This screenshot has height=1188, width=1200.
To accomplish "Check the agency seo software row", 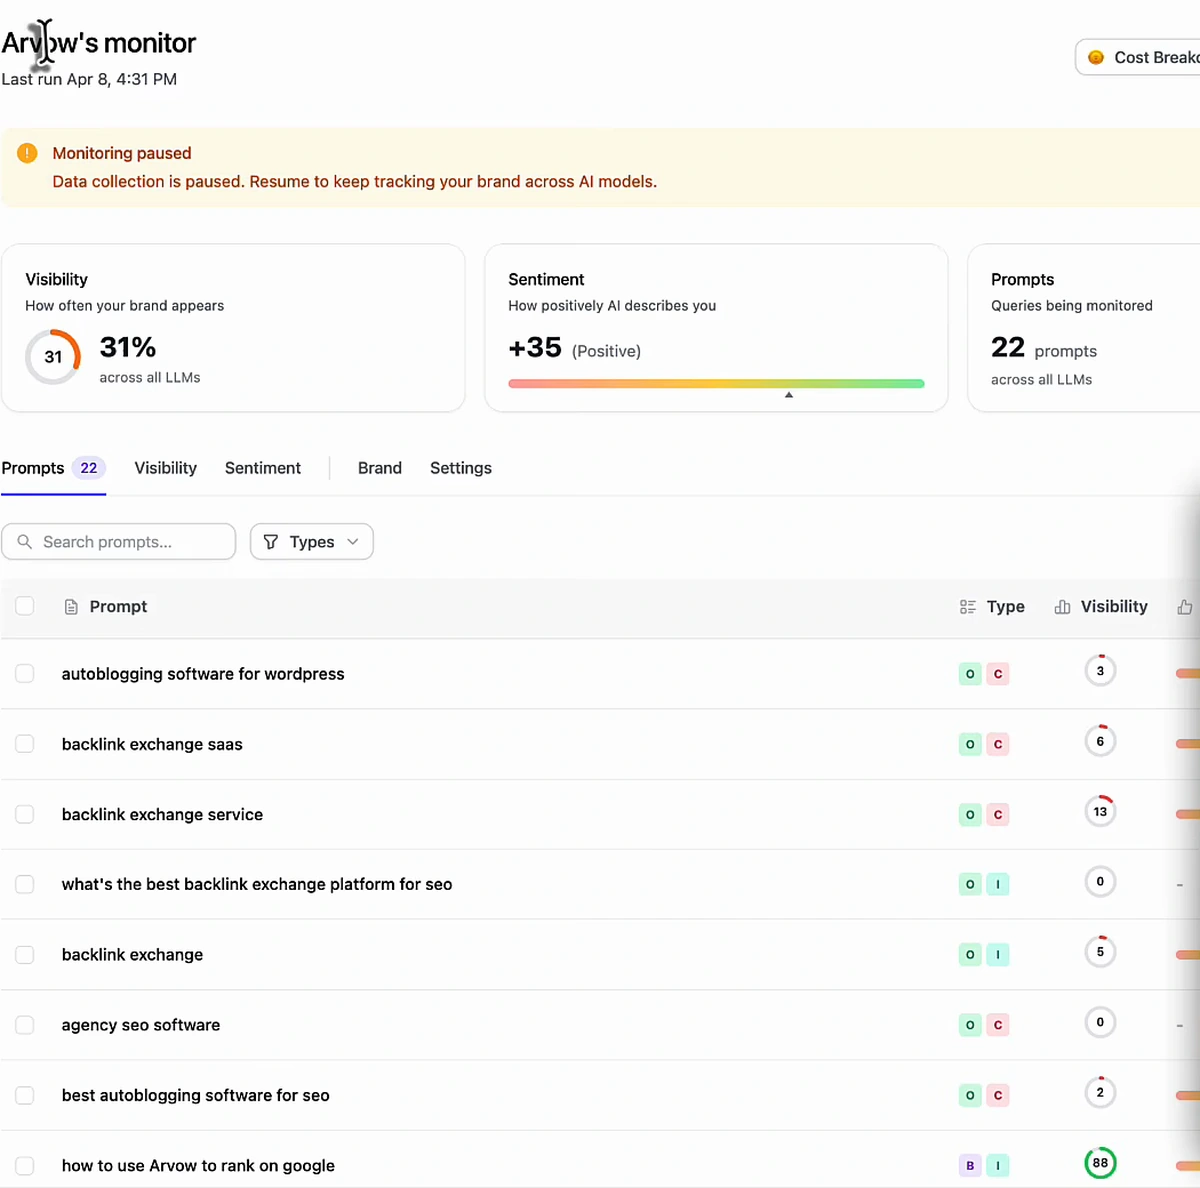I will 25,1025.
